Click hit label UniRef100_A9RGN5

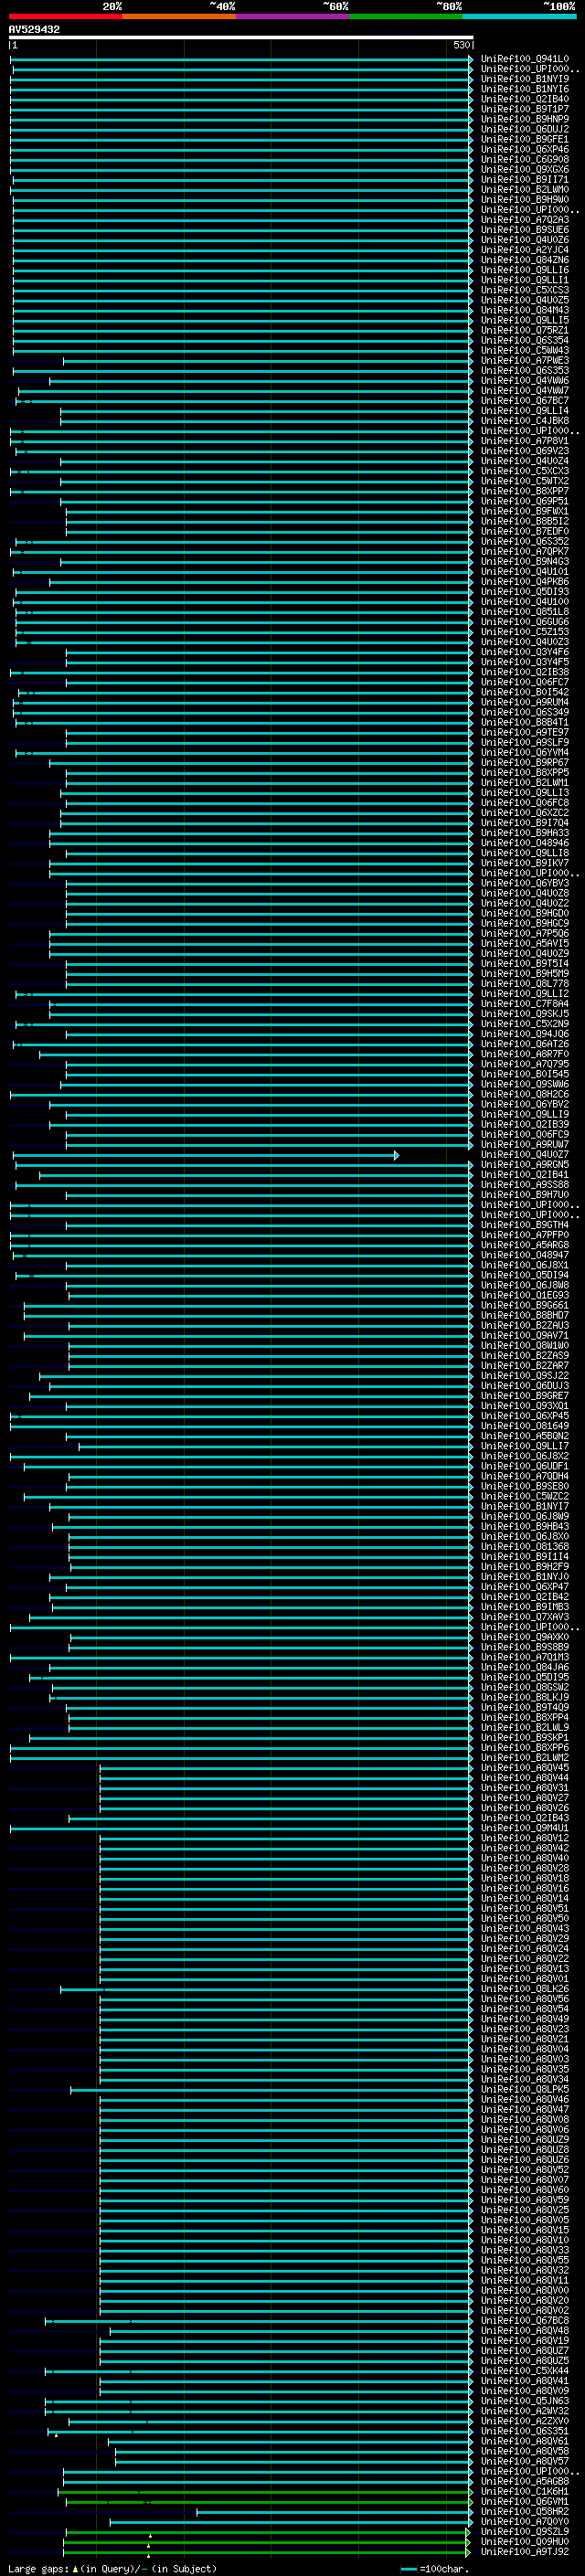pos(525,1165)
